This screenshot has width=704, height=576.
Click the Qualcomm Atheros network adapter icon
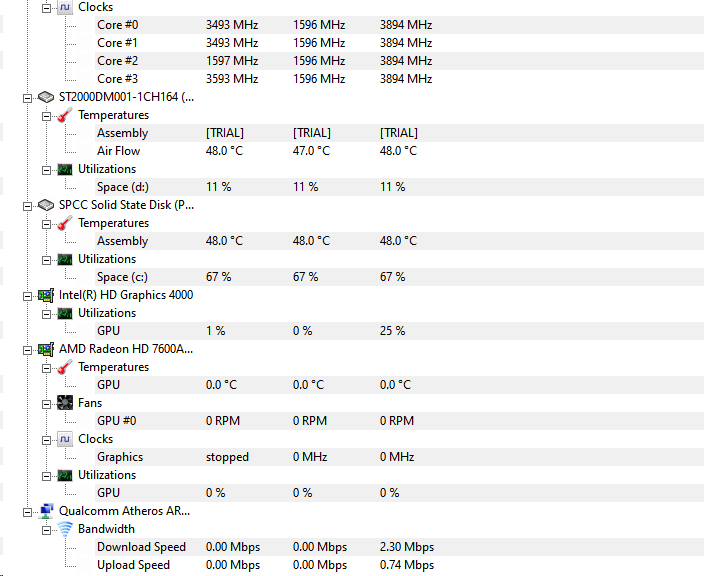point(45,511)
